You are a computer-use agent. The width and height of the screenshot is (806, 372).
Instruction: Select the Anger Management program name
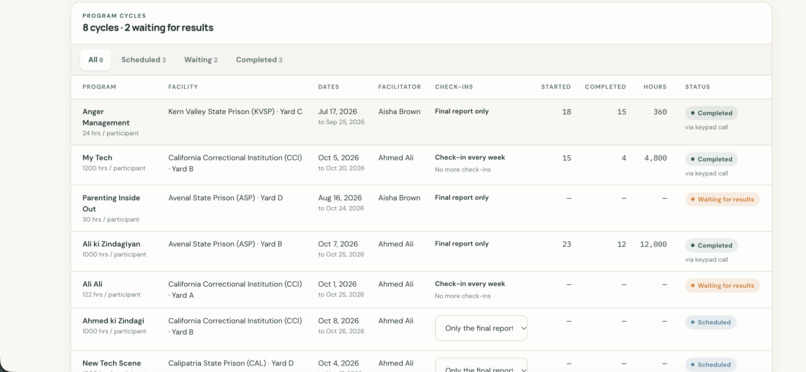point(106,117)
